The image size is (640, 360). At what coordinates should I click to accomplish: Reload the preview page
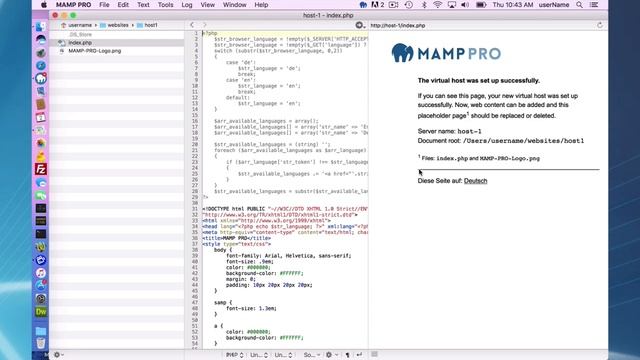point(600,25)
